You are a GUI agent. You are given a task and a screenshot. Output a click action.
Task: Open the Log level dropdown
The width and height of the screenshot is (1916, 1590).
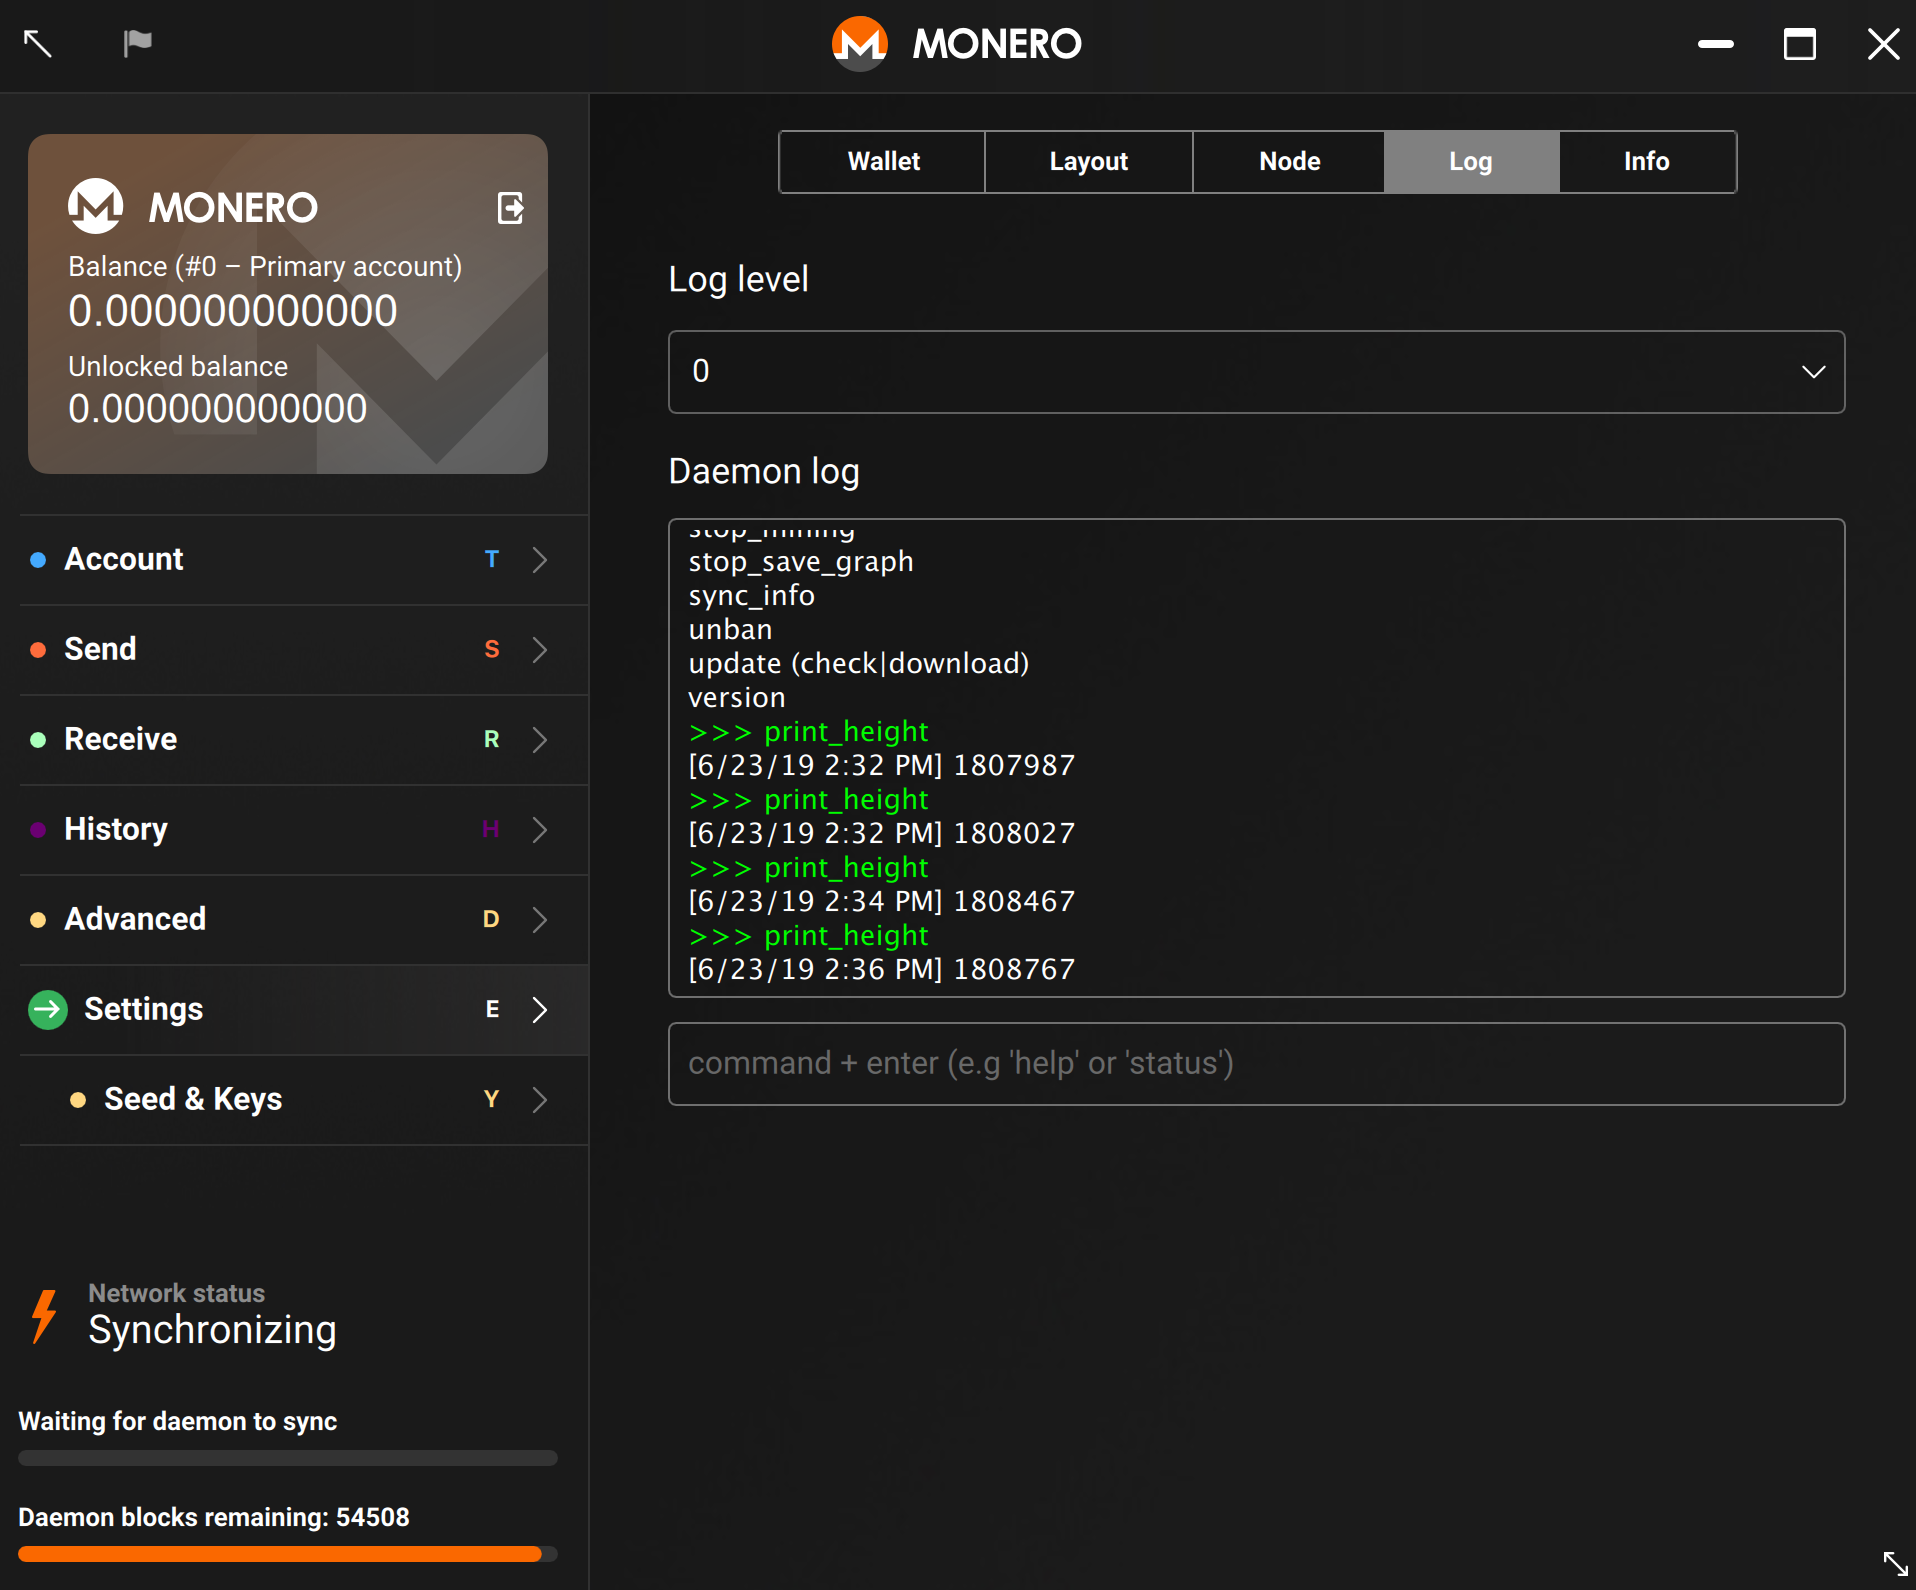[x=1256, y=372]
